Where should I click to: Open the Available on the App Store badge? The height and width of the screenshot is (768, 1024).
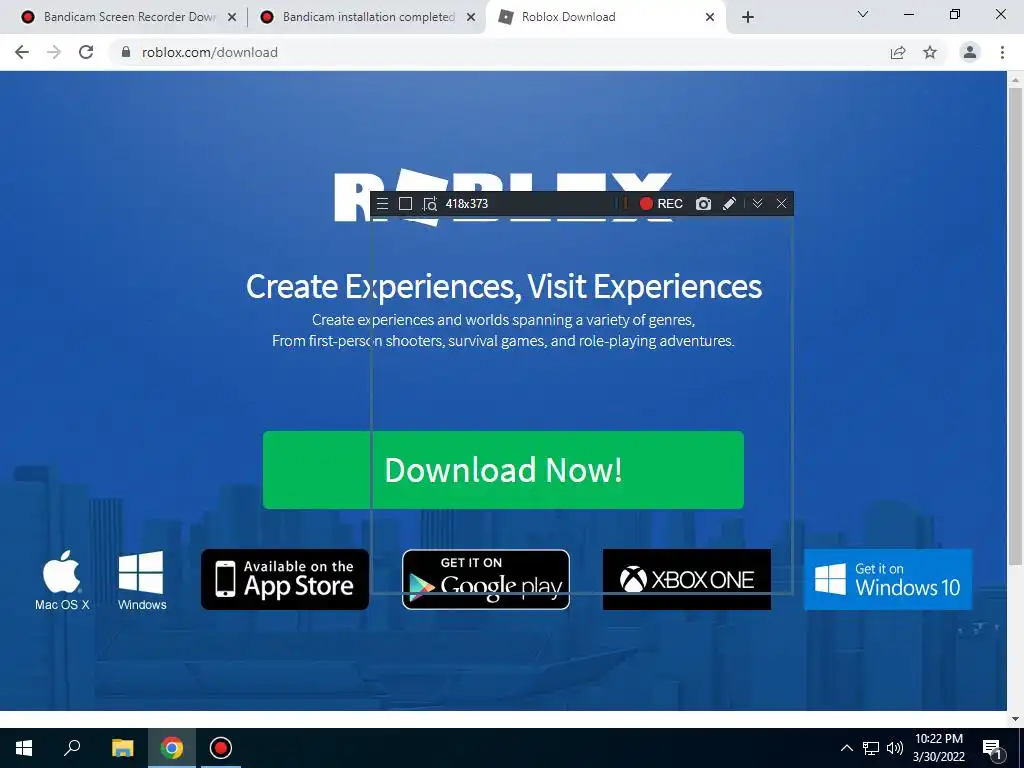pos(285,579)
